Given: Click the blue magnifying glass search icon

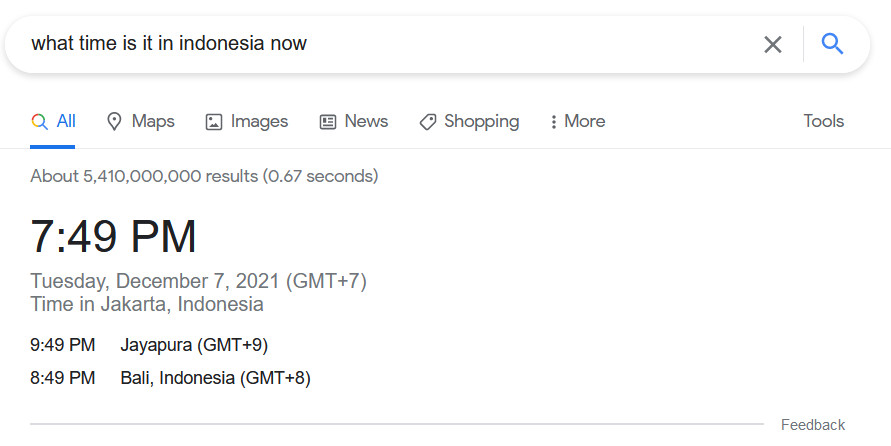Looking at the screenshot, I should [x=832, y=44].
